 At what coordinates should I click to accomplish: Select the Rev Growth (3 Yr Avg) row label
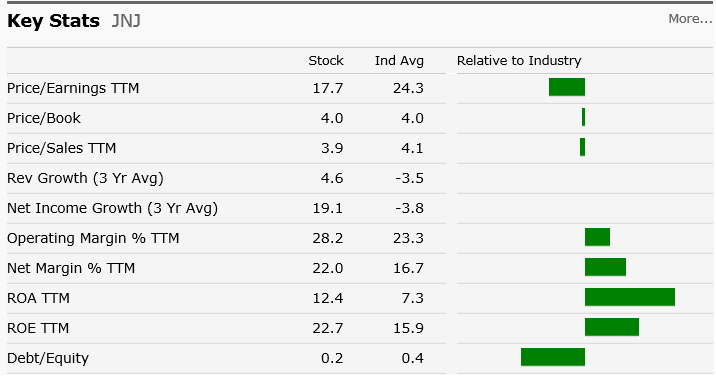pyautogui.click(x=85, y=178)
